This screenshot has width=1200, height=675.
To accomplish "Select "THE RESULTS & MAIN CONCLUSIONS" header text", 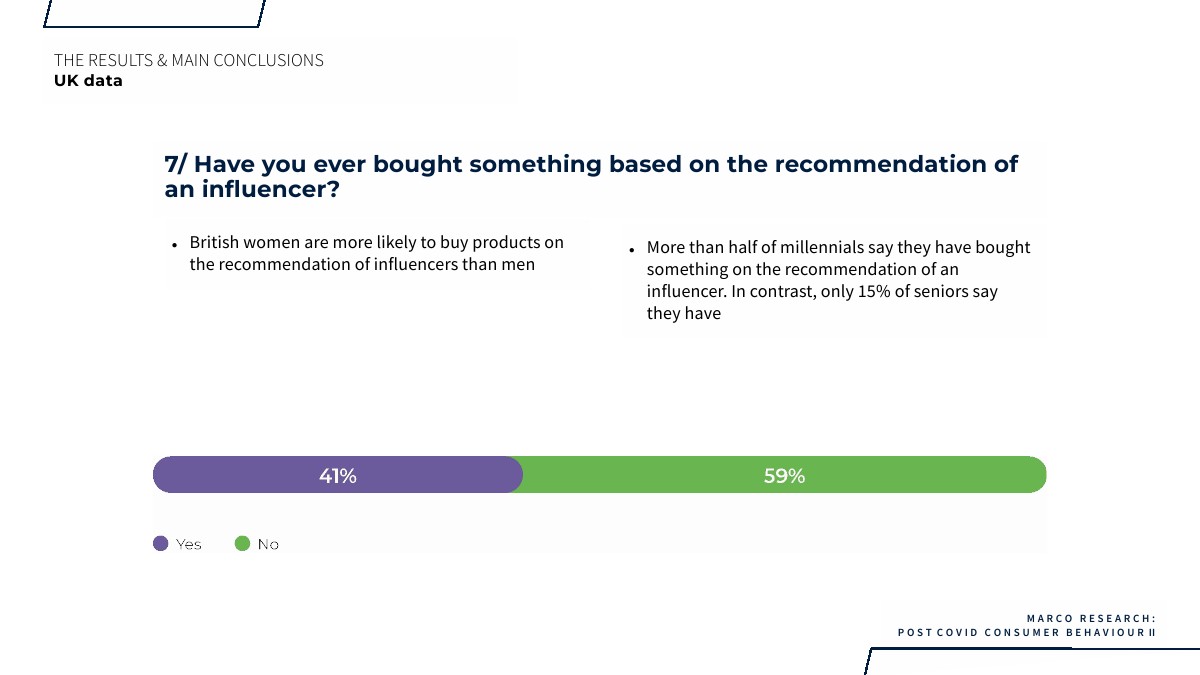I will click(x=189, y=60).
